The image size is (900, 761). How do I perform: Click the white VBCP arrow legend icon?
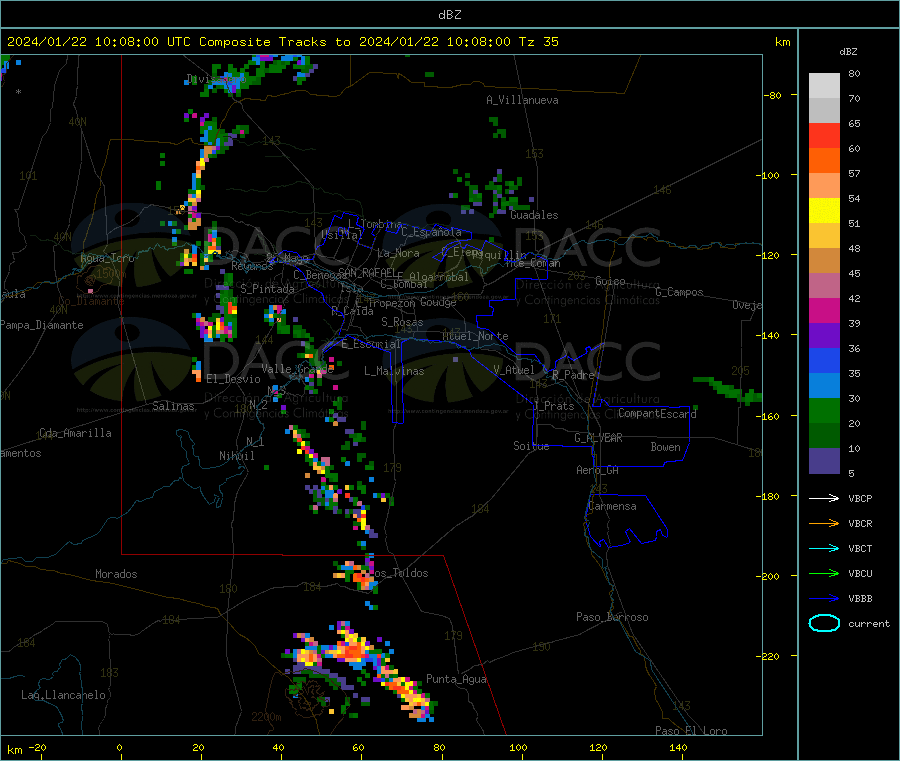click(824, 498)
